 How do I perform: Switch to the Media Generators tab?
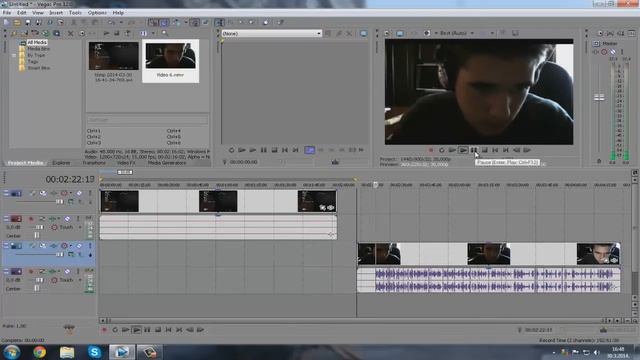click(167, 163)
